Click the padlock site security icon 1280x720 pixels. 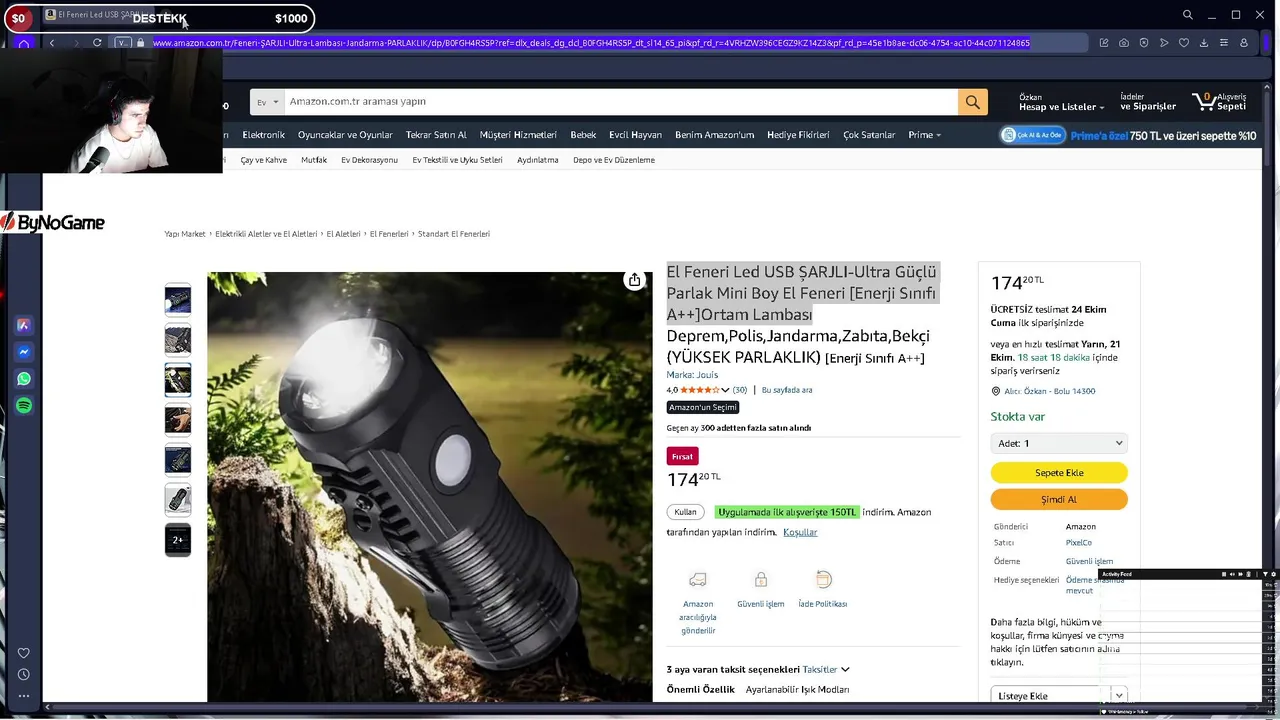click(141, 43)
